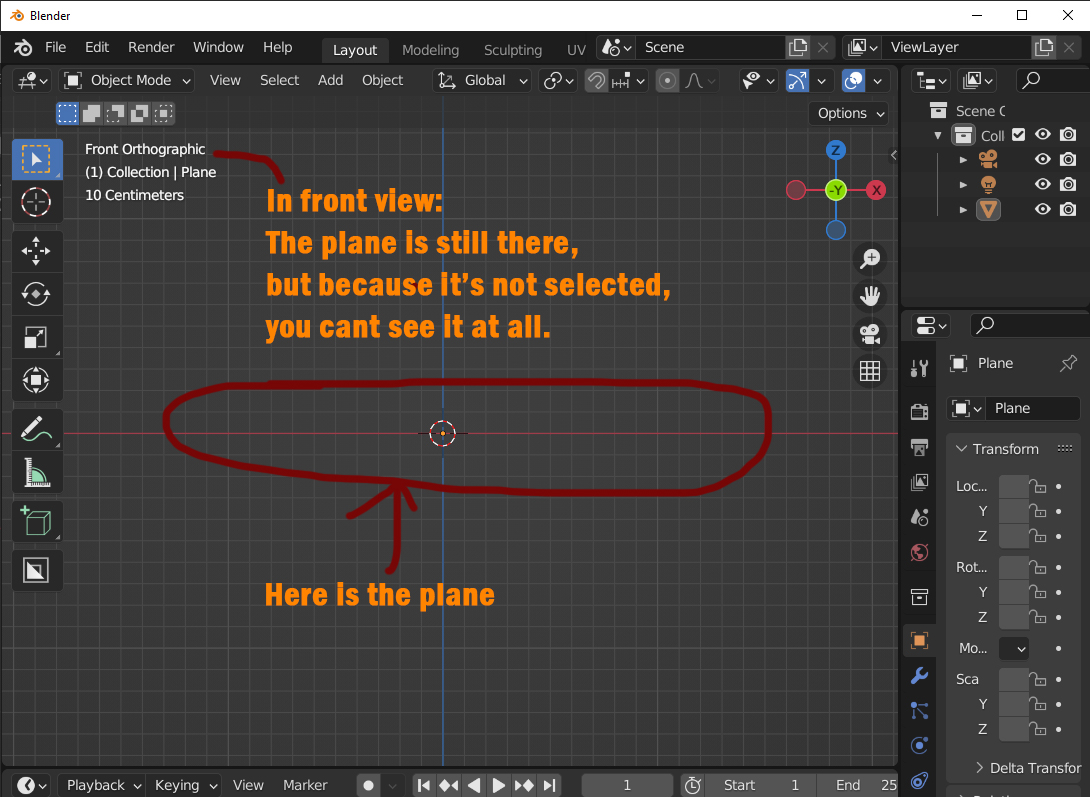
Task: Open the Tool properties tab
Action: 919,368
